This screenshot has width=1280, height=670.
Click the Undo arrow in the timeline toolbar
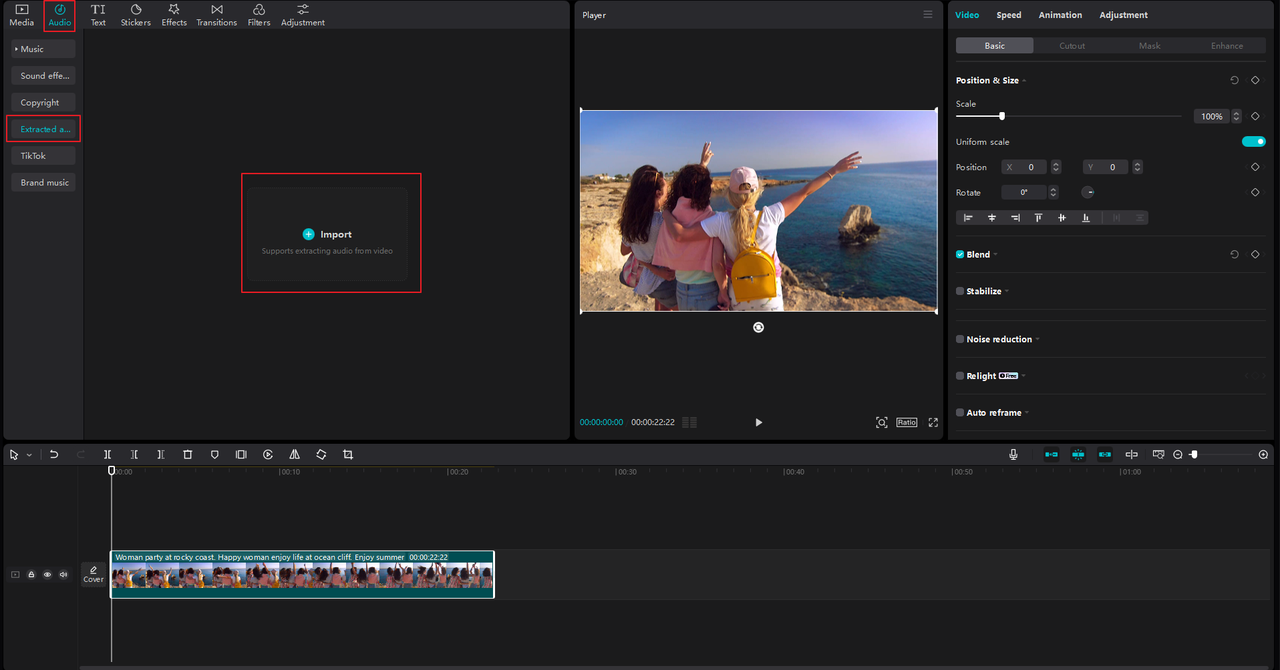(54, 454)
